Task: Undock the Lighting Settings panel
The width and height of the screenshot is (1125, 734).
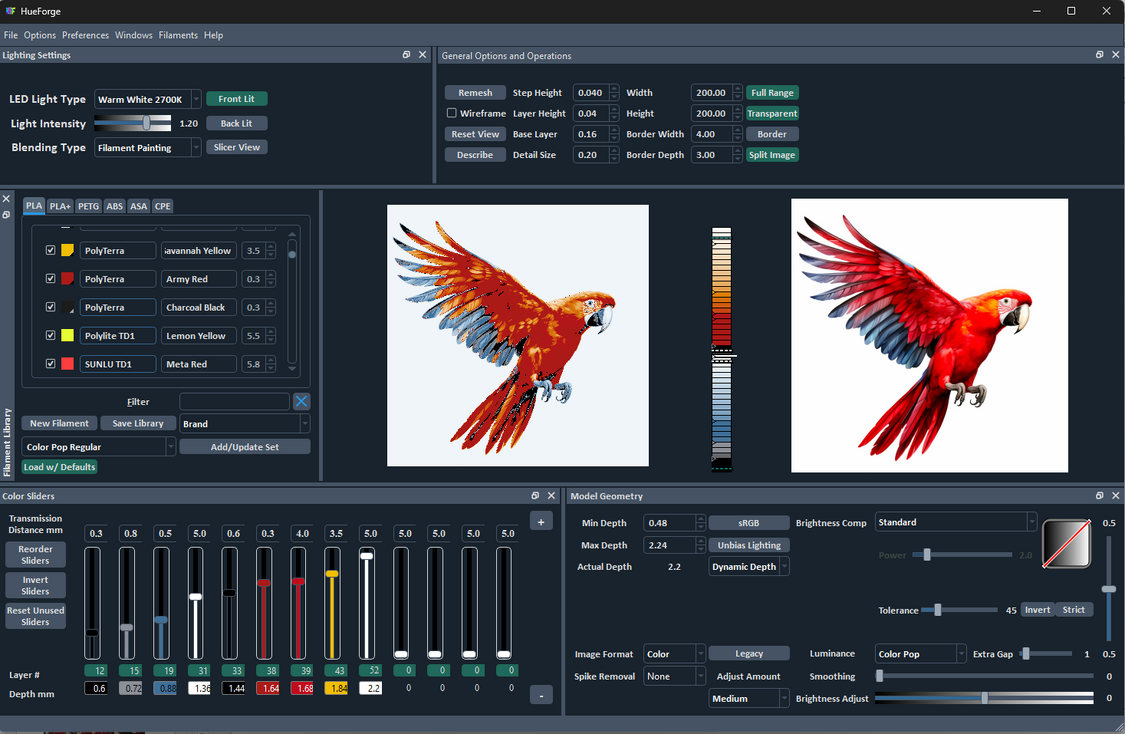Action: [x=406, y=55]
